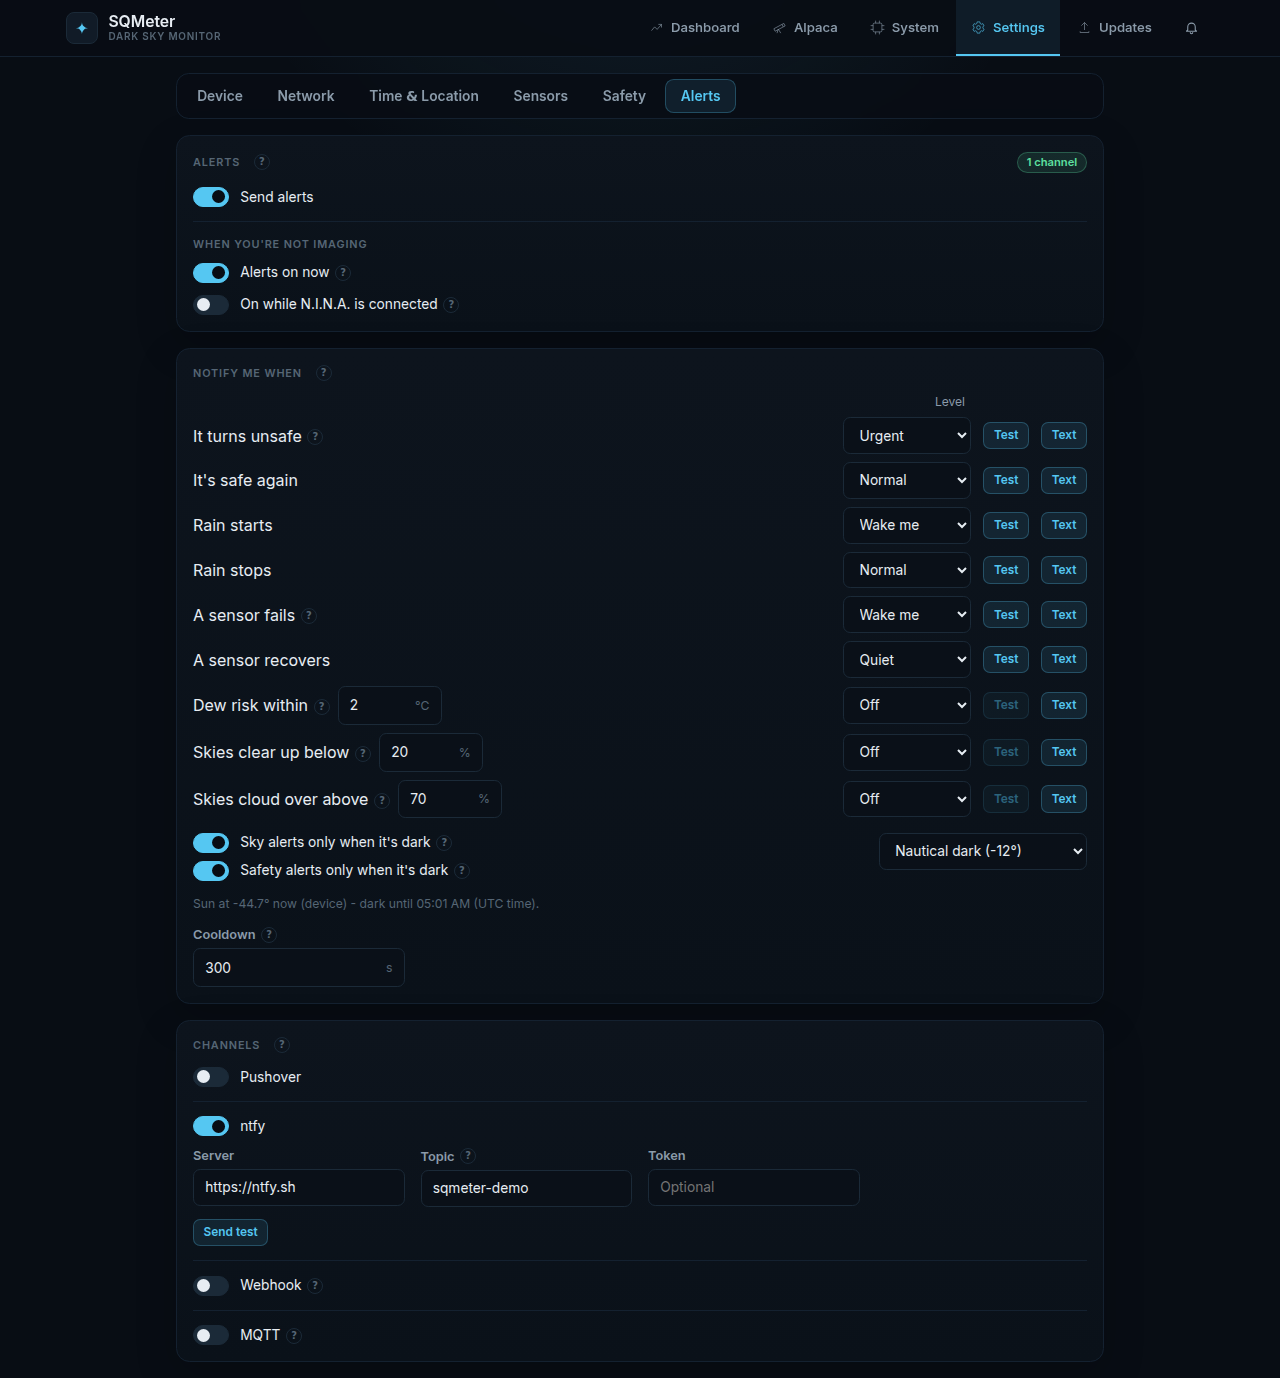Image resolution: width=1280 pixels, height=1378 pixels.
Task: Click help icon beside Alerts on now
Action: click(343, 273)
